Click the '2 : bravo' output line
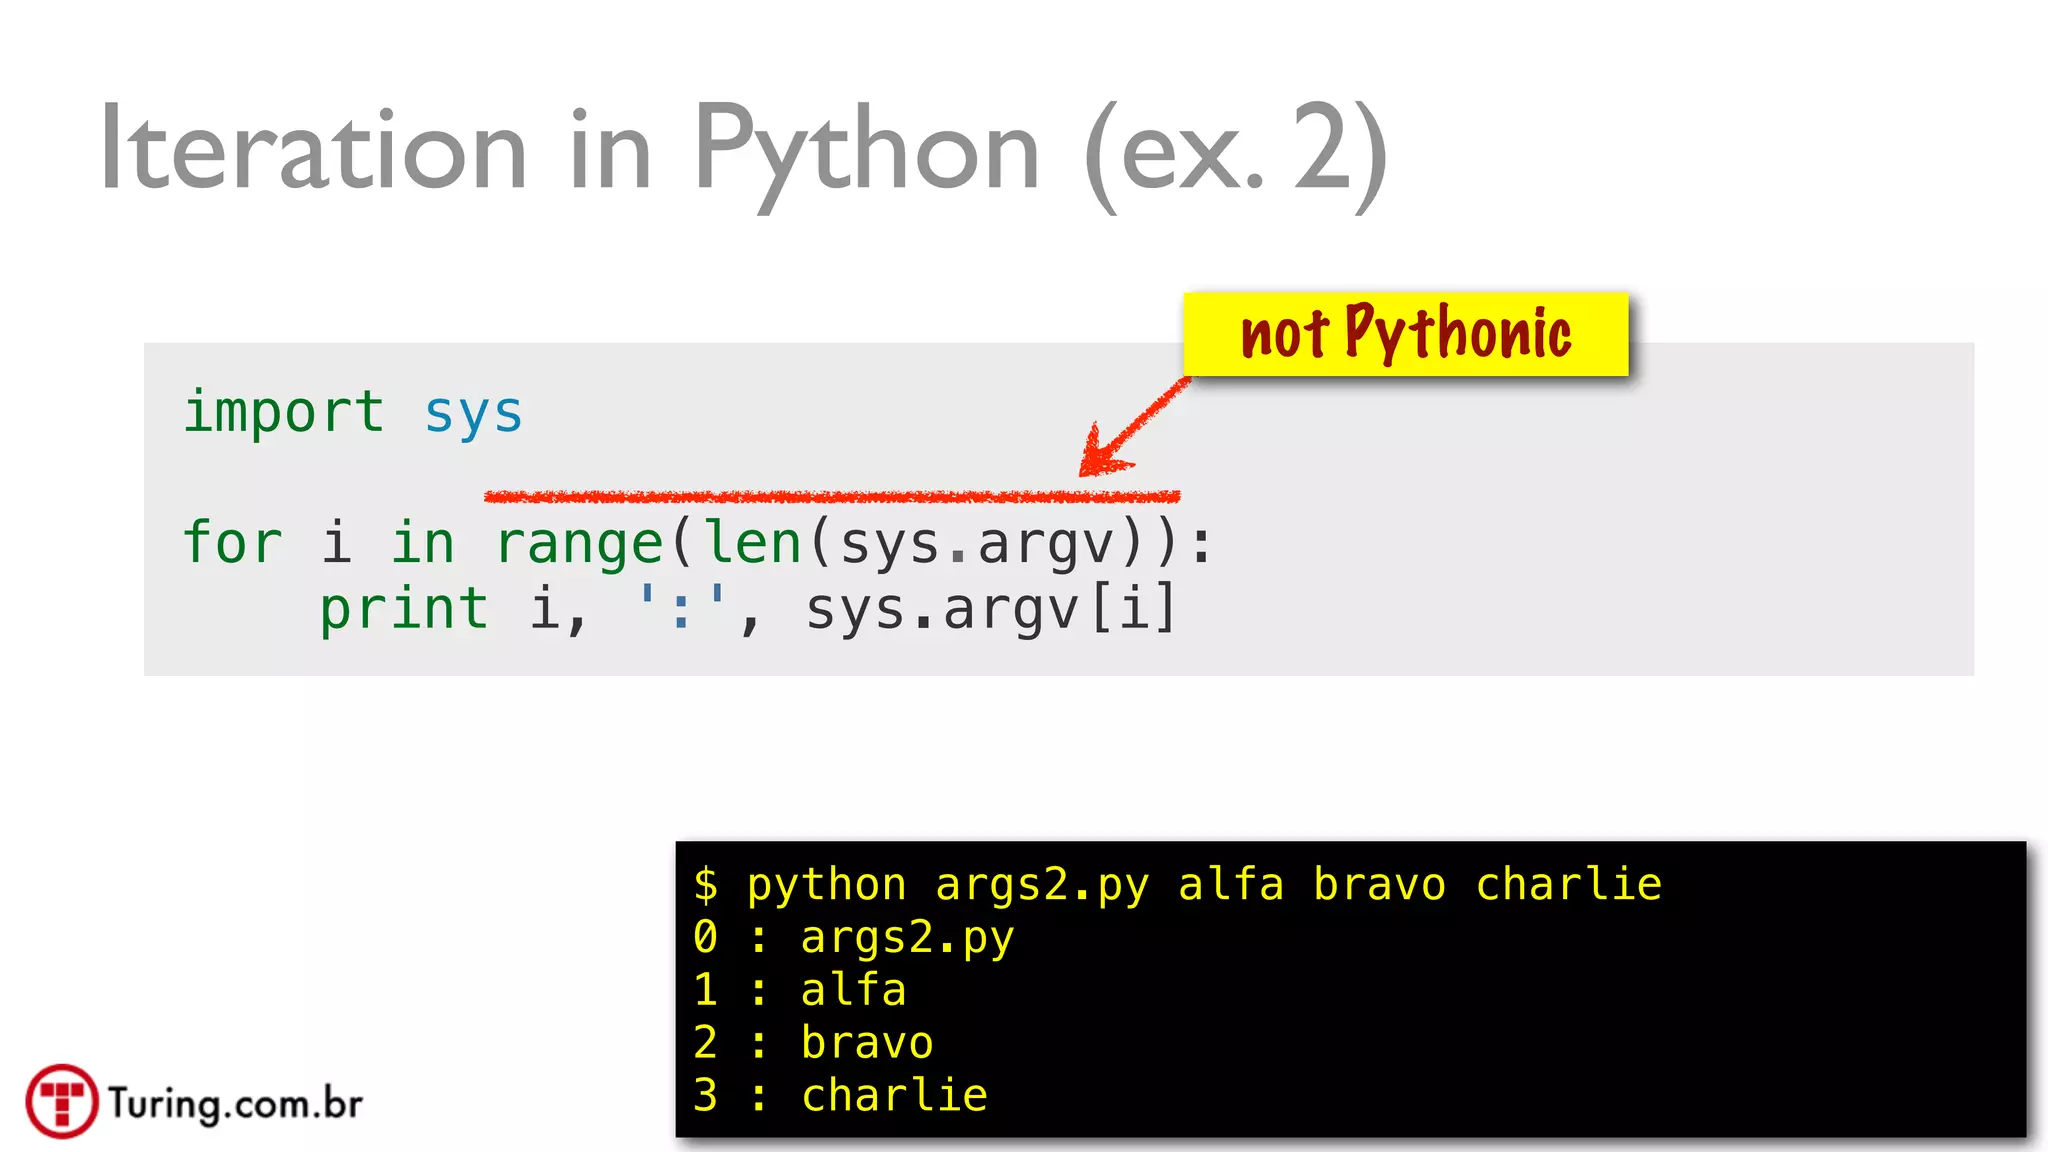Screen dimensions: 2048x1152 pyautogui.click(x=813, y=1043)
